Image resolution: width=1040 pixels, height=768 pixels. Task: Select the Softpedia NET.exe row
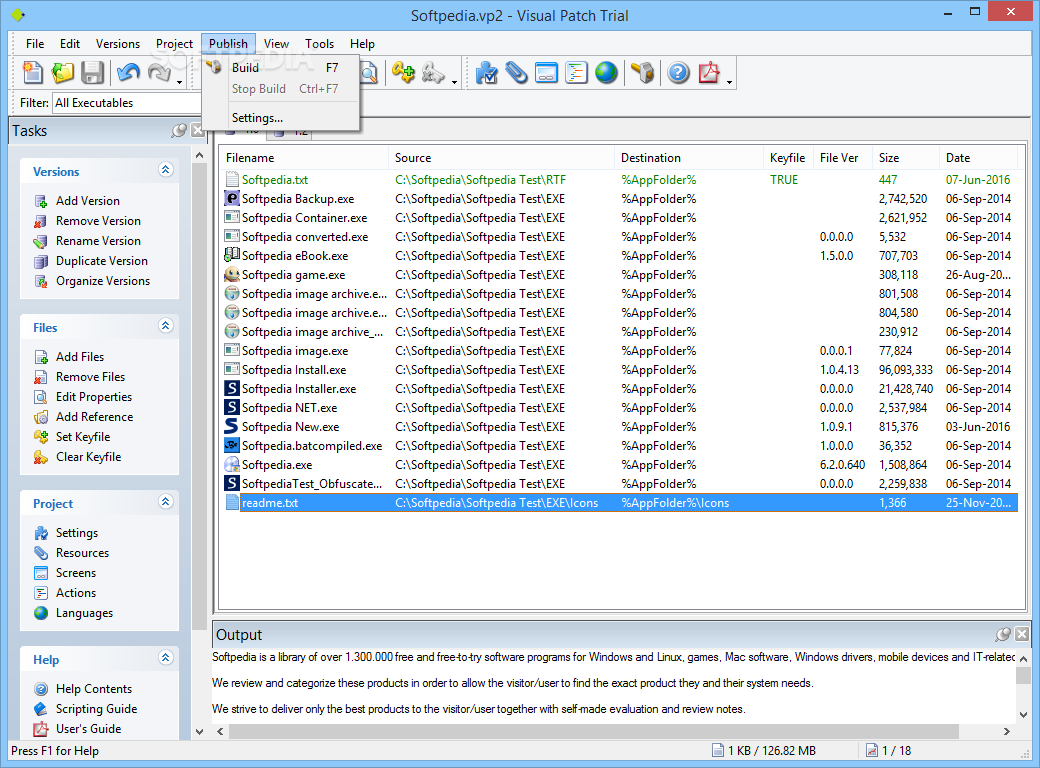pos(618,408)
